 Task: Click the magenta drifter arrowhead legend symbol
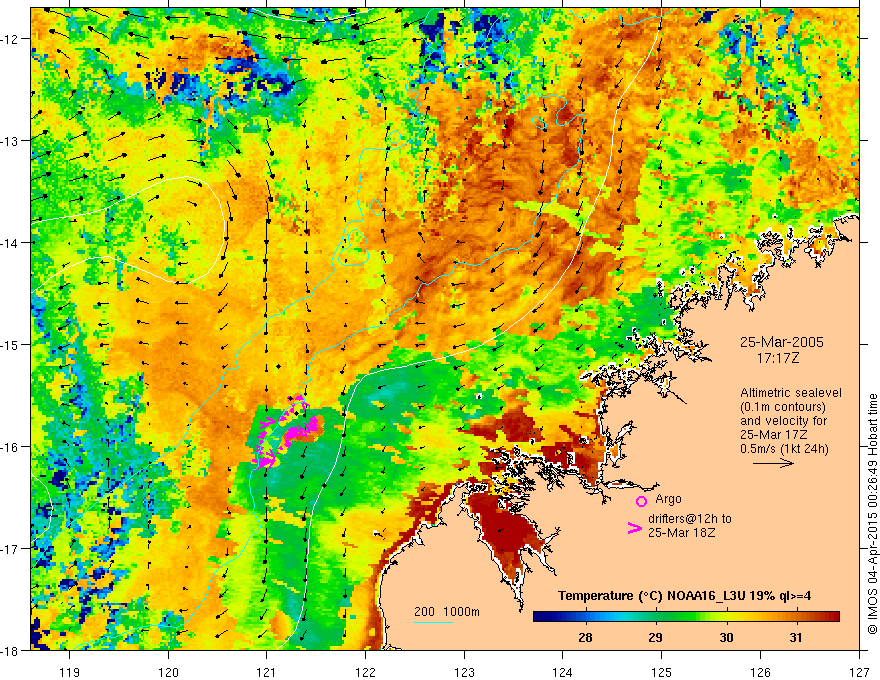tap(634, 528)
